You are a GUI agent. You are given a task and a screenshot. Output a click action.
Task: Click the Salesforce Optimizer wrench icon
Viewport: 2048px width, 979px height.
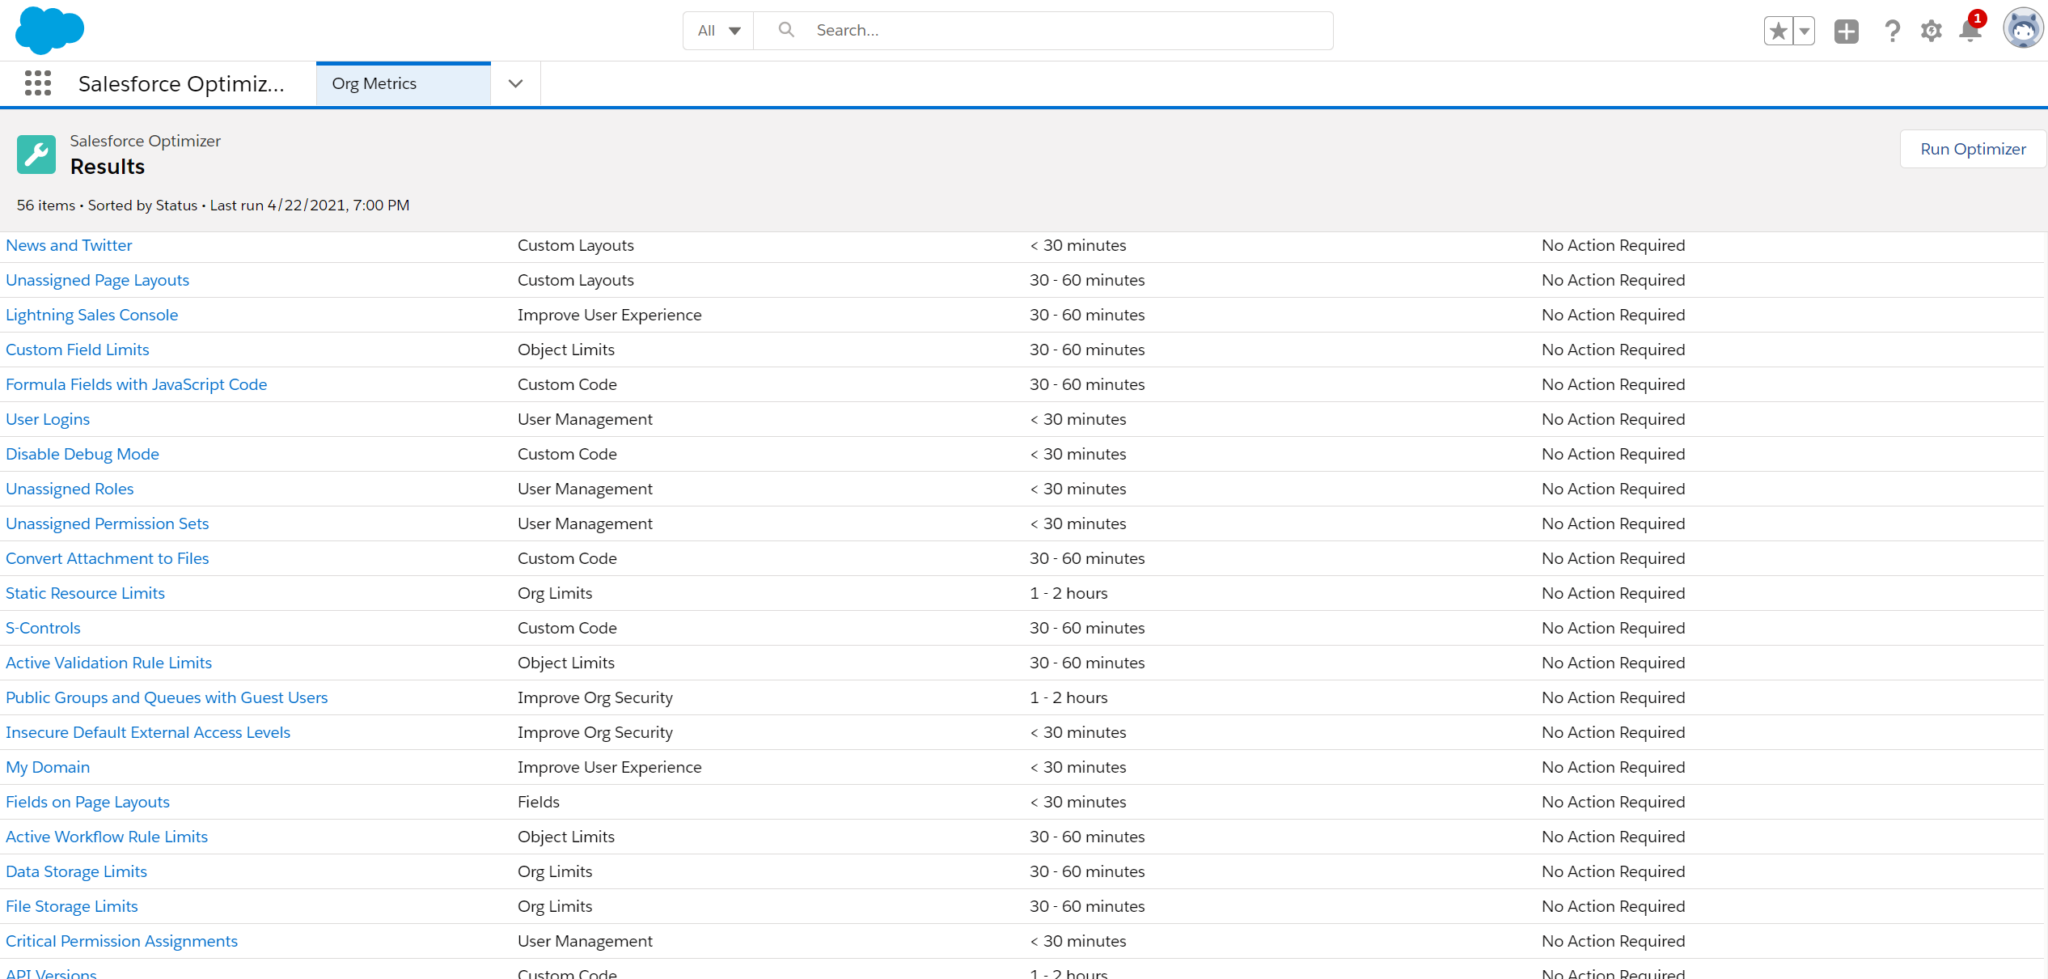click(36, 154)
